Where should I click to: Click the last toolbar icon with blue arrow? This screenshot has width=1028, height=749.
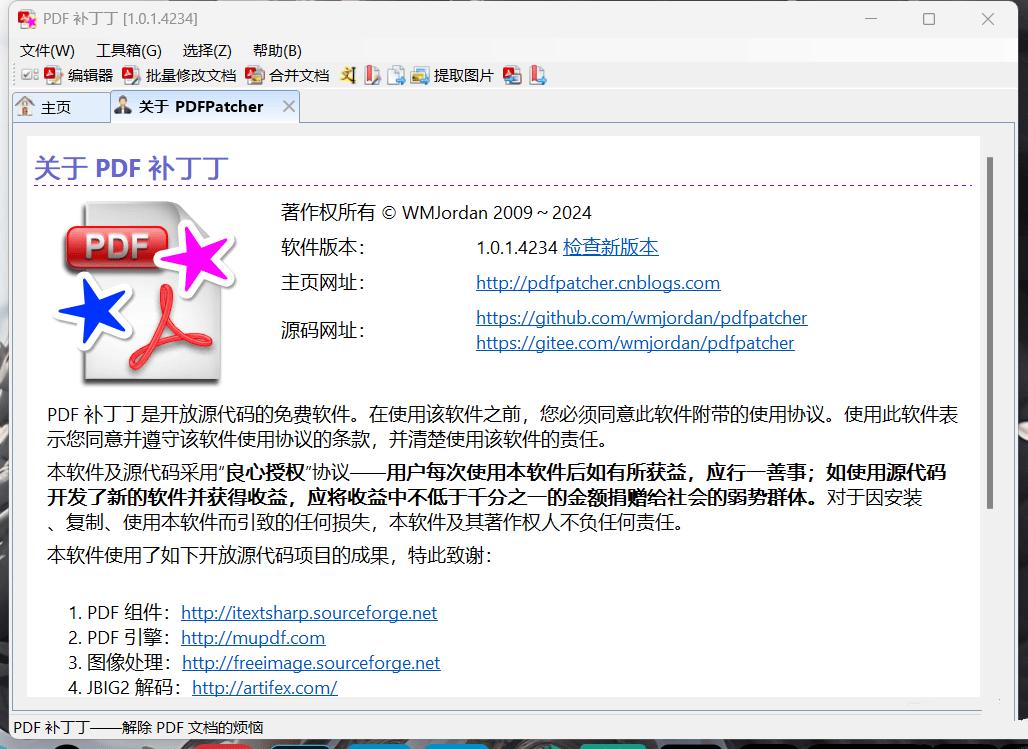tap(538, 75)
